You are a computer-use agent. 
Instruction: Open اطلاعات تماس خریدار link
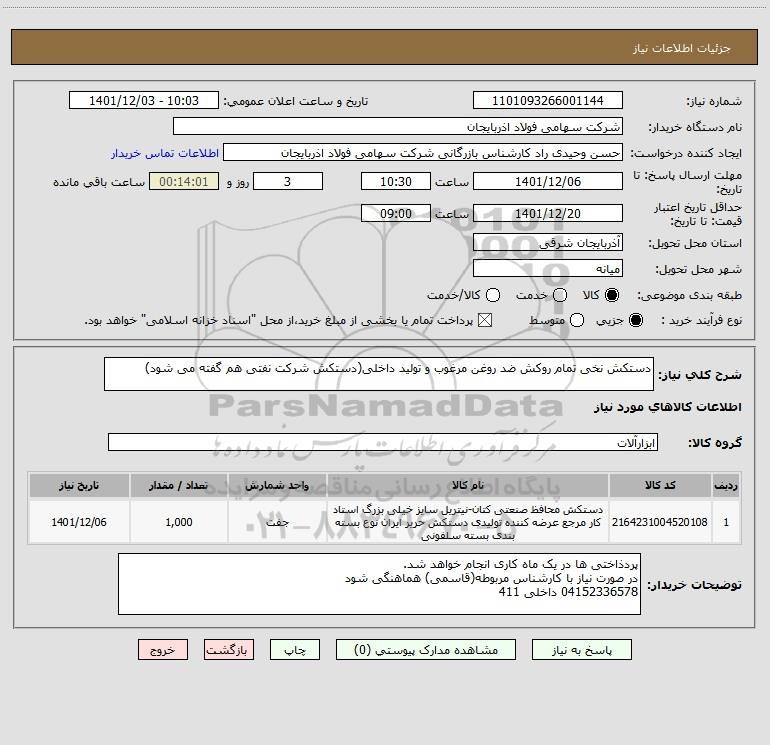(165, 153)
